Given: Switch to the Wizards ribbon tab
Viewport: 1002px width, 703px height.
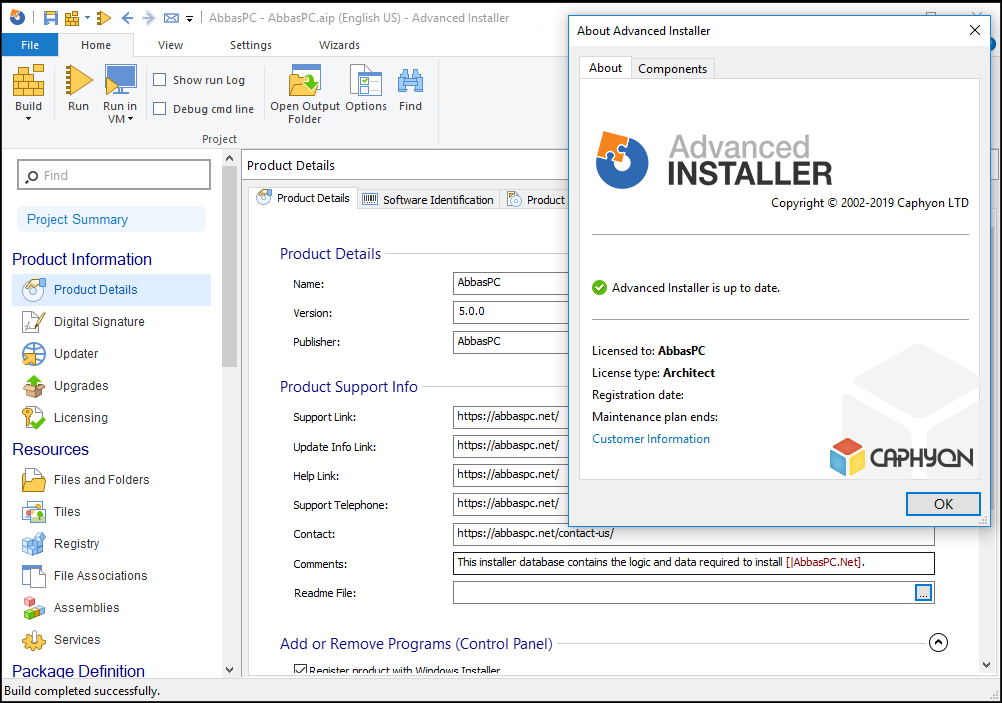Looking at the screenshot, I should pos(339,45).
